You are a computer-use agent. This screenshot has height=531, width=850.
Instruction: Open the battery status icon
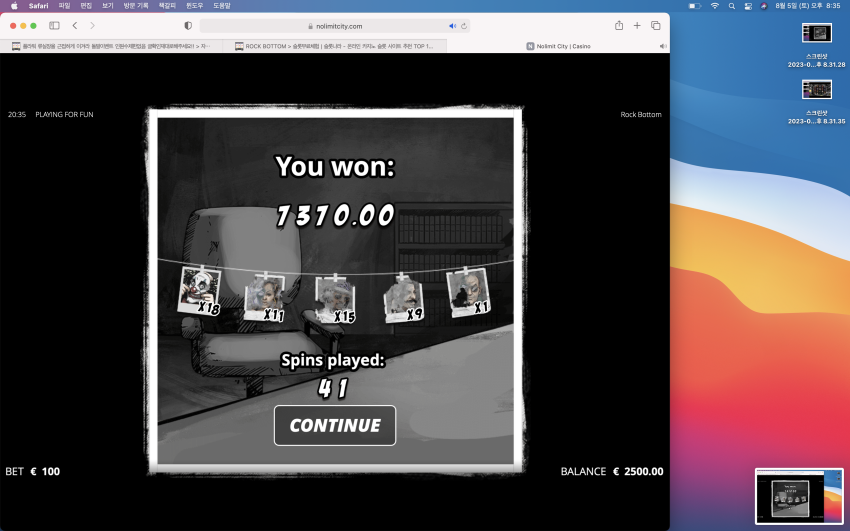pyautogui.click(x=694, y=5)
